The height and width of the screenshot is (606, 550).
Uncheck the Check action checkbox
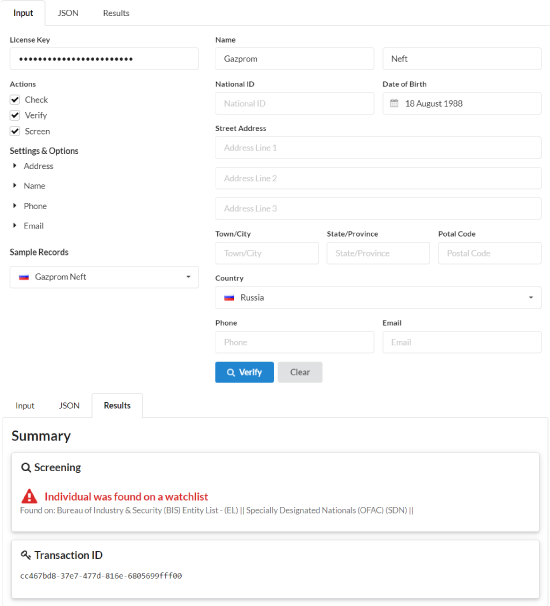[x=15, y=100]
